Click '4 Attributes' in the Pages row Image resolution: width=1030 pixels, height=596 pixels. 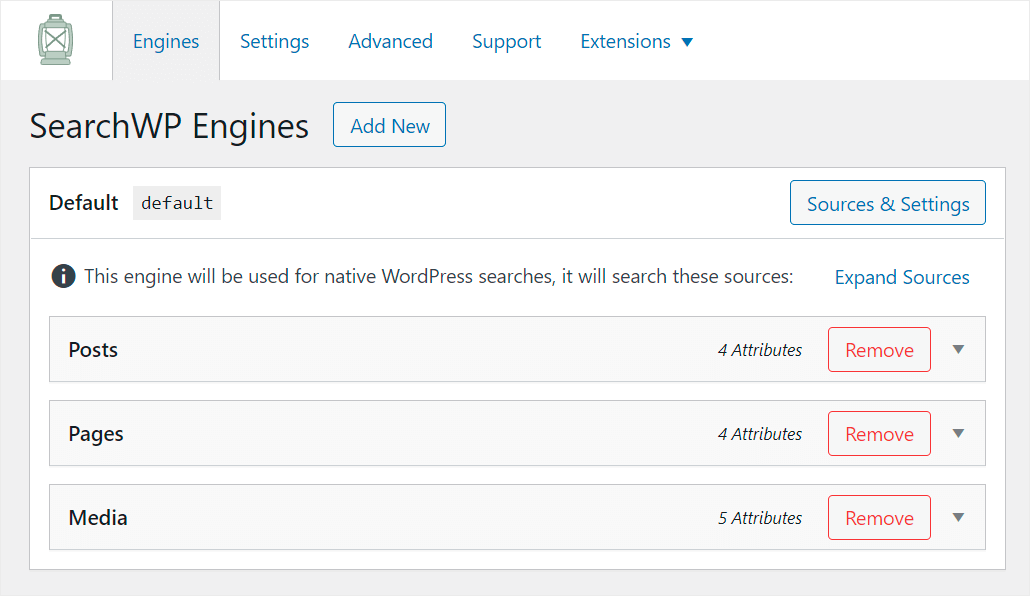(x=760, y=434)
